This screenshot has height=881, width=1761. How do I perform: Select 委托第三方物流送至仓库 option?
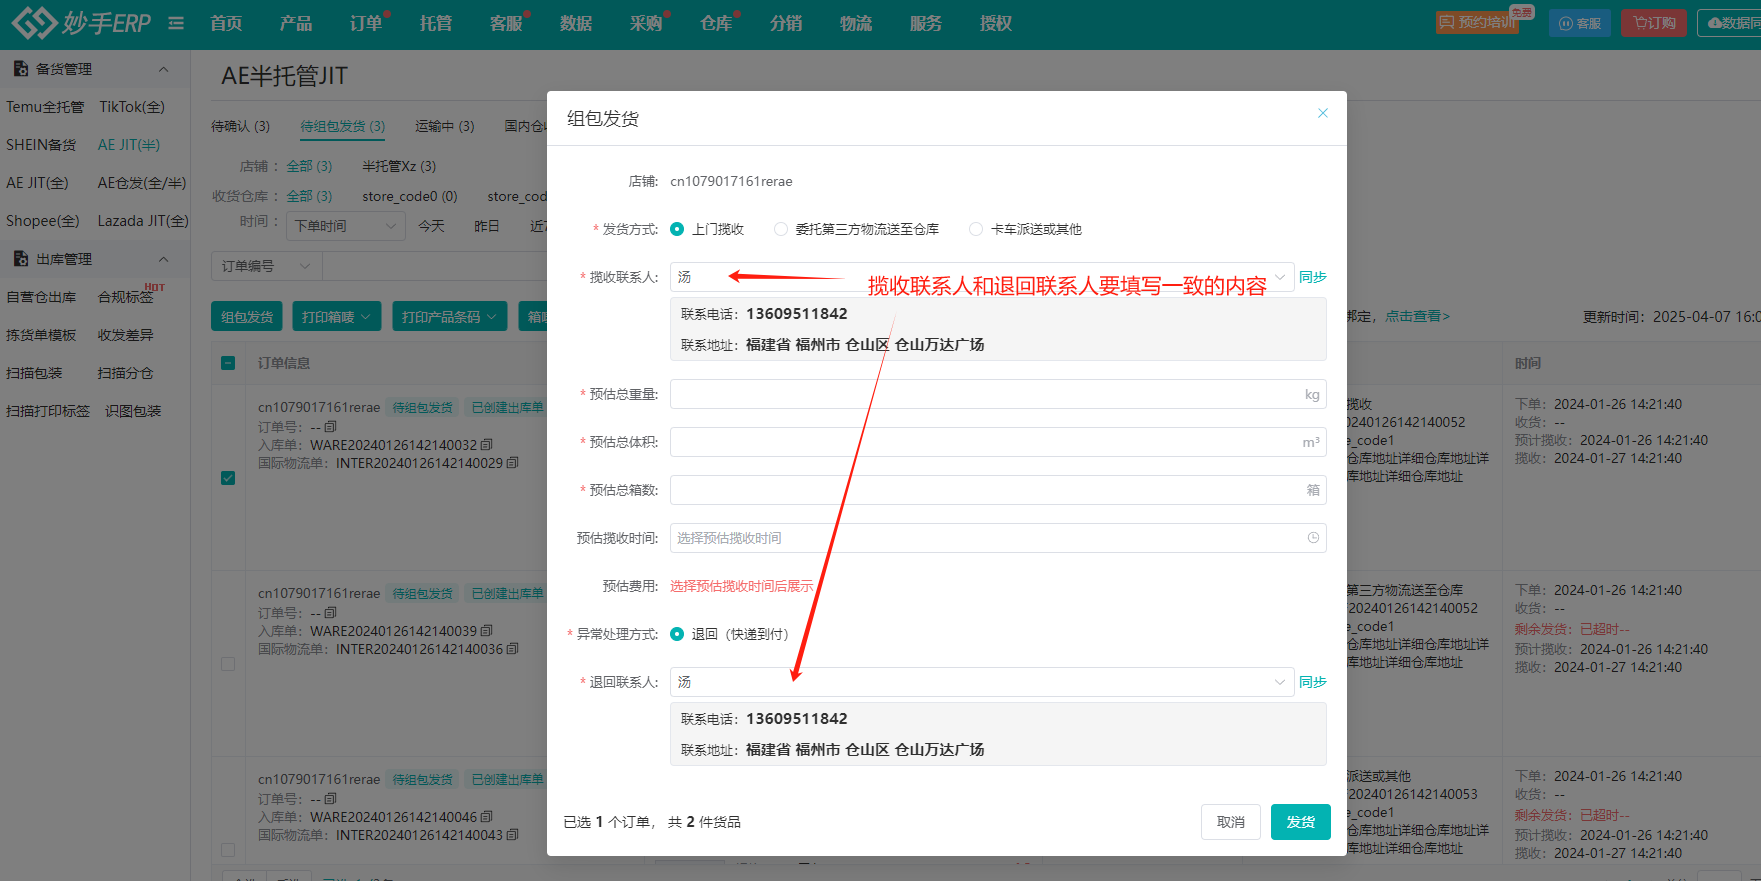tap(781, 229)
